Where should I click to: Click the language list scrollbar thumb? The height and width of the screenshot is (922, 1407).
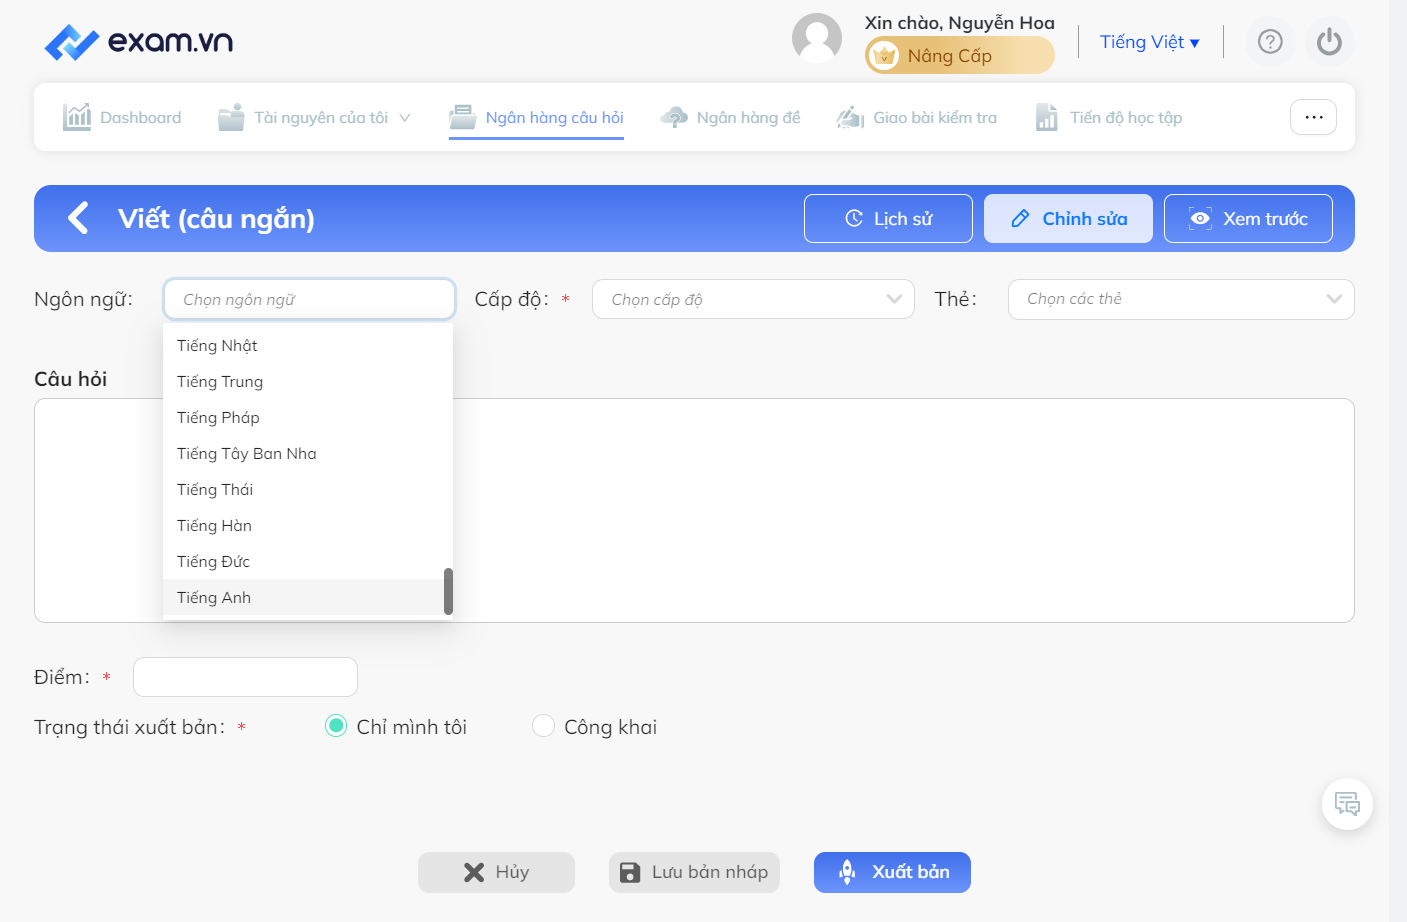tap(448, 591)
